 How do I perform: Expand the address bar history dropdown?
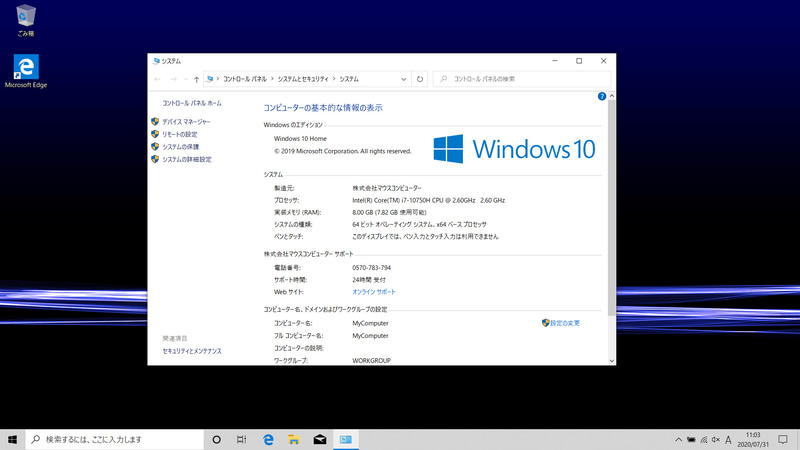point(404,79)
